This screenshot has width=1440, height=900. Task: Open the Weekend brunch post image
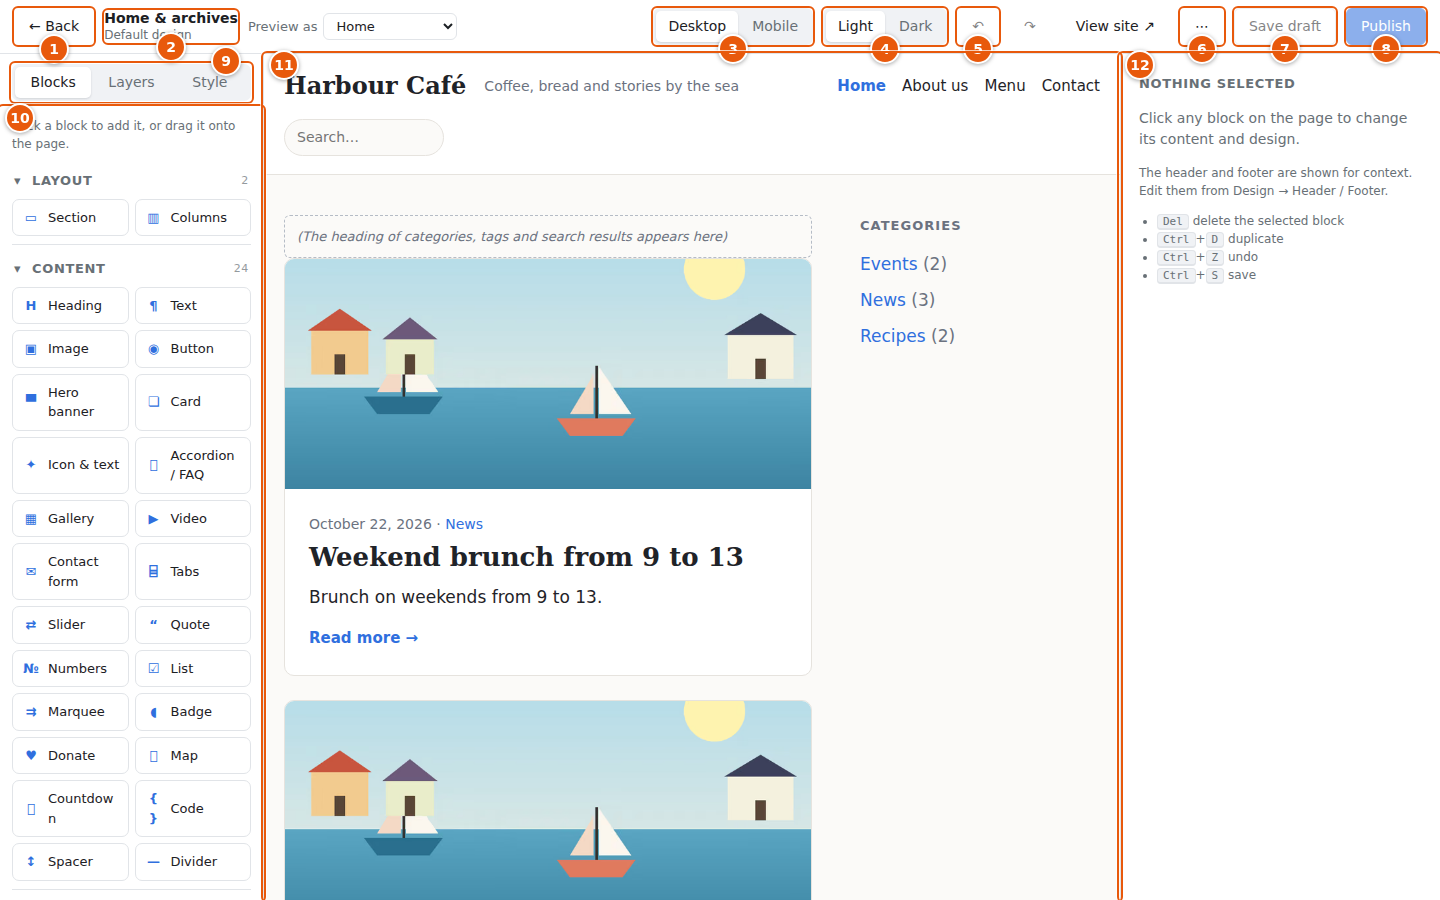pyautogui.click(x=548, y=374)
